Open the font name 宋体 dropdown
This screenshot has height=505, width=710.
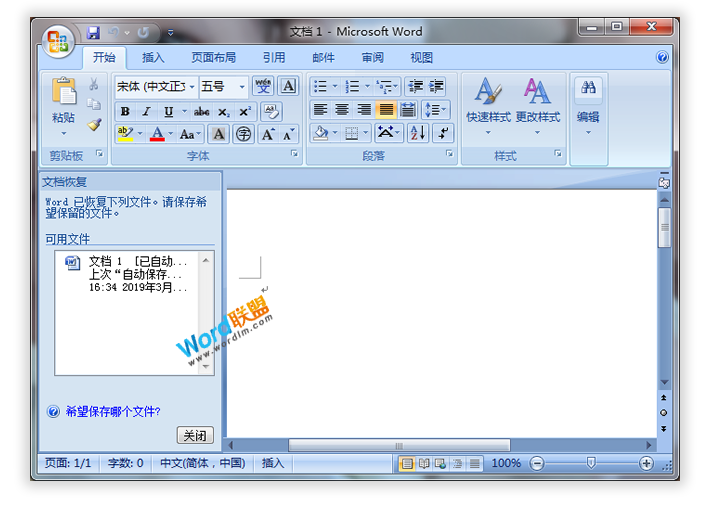pos(192,87)
